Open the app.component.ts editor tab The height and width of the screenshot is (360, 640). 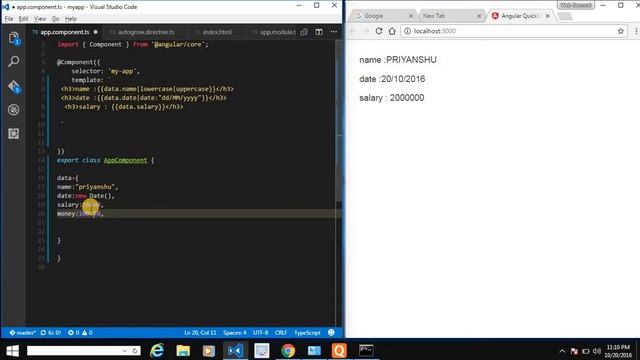click(64, 32)
